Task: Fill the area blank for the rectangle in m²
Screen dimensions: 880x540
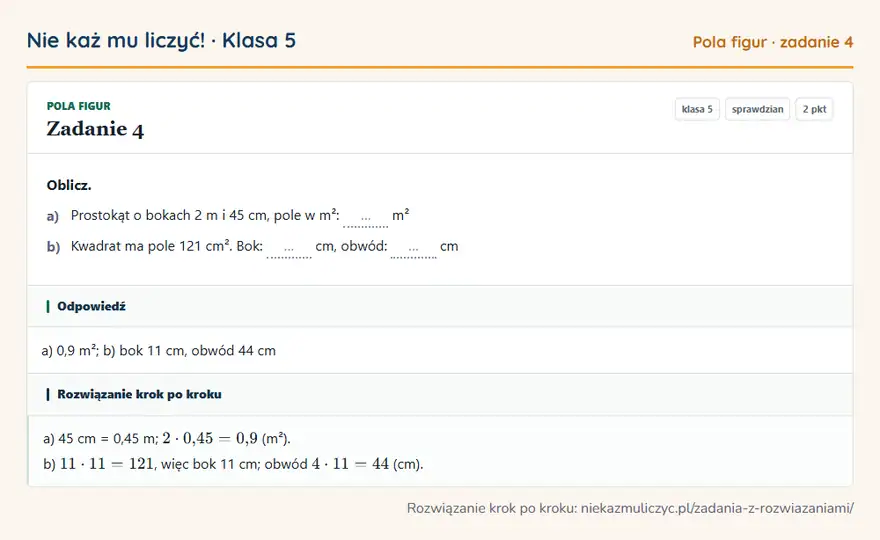Action: pos(365,217)
